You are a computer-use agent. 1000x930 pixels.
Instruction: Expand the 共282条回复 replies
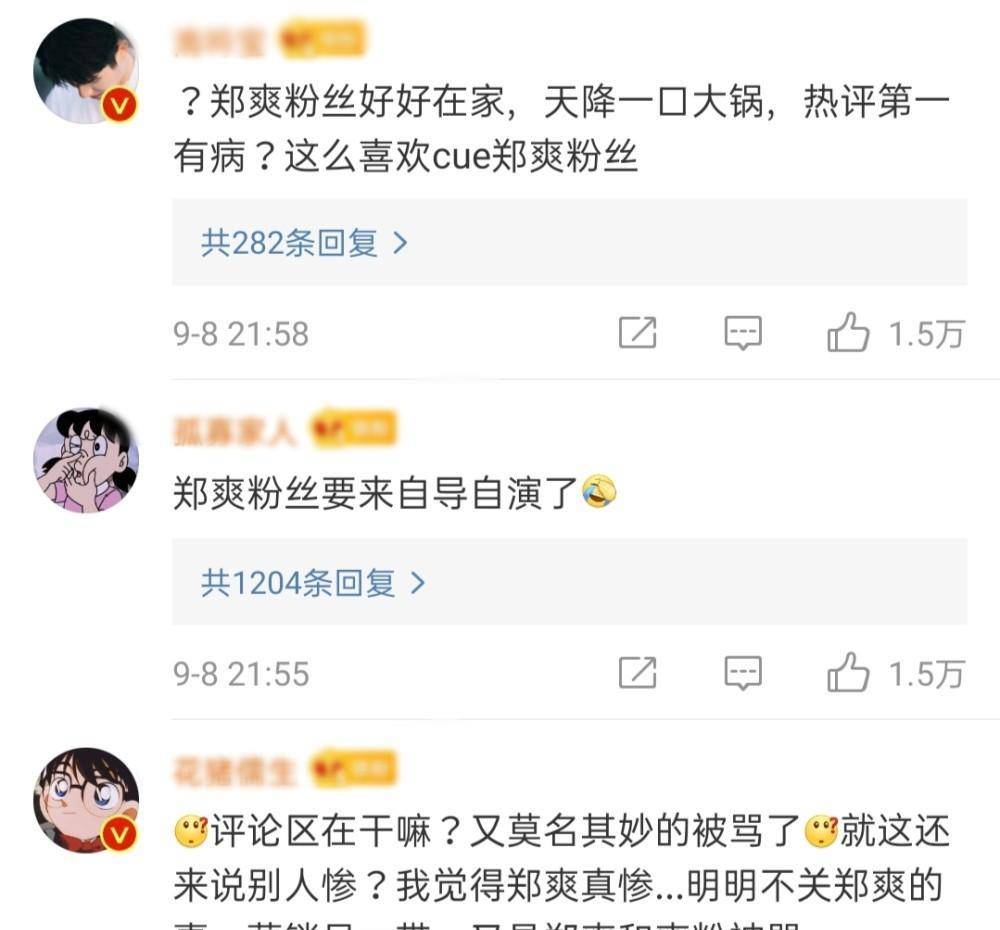[570, 242]
